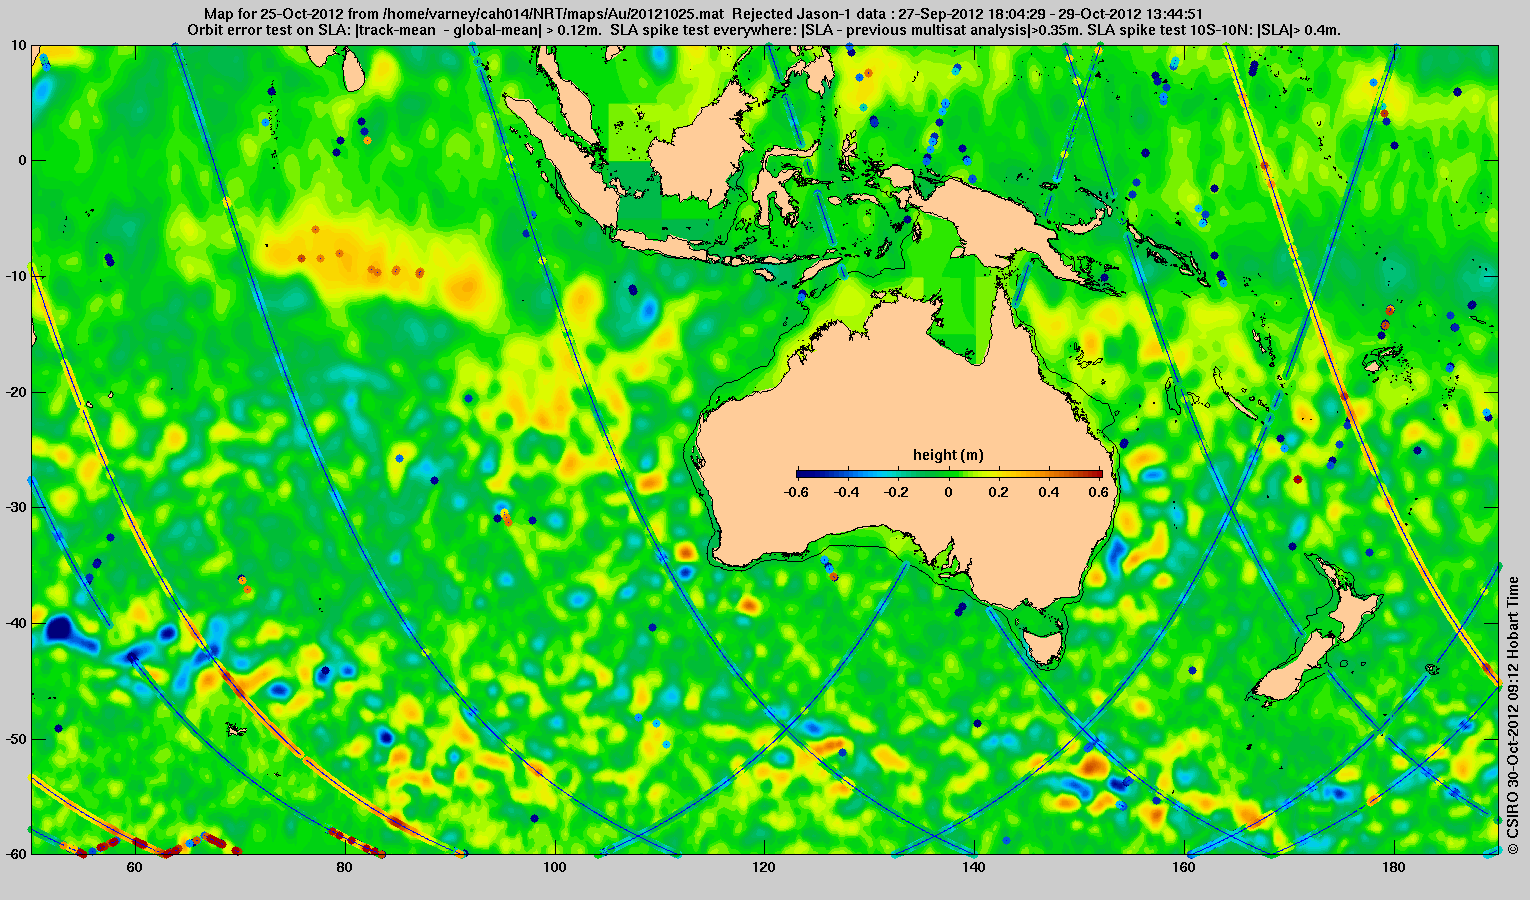Click the Sri Lanka island landmass

[353, 70]
